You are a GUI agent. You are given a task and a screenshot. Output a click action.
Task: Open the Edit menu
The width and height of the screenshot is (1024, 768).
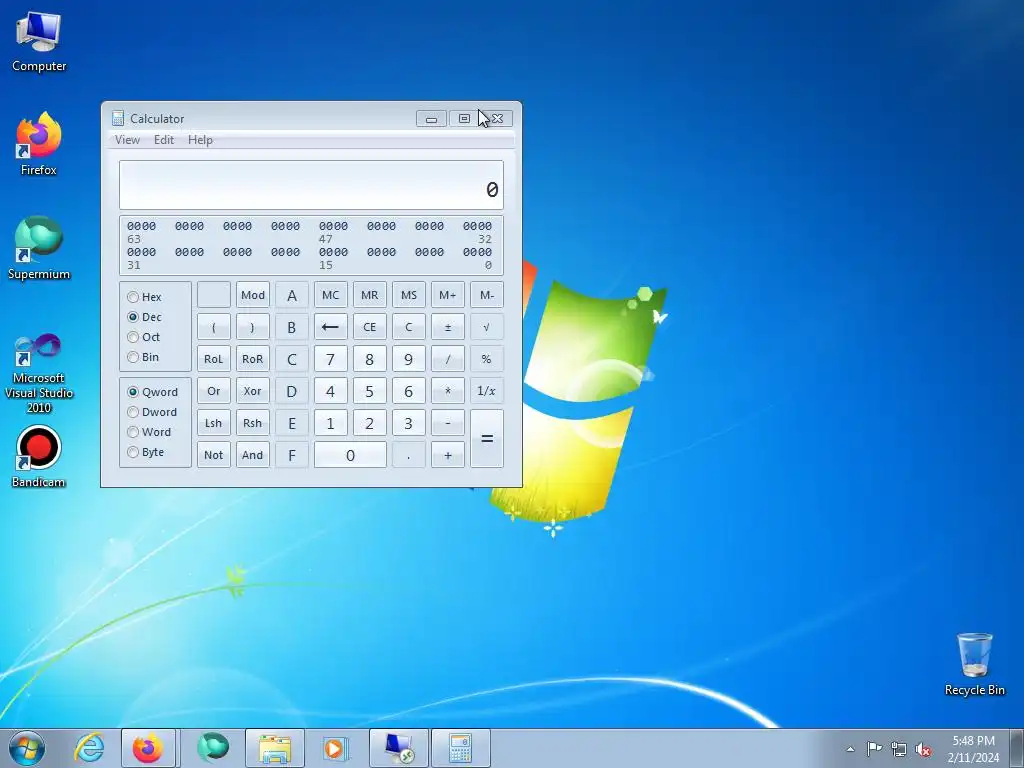tap(164, 140)
